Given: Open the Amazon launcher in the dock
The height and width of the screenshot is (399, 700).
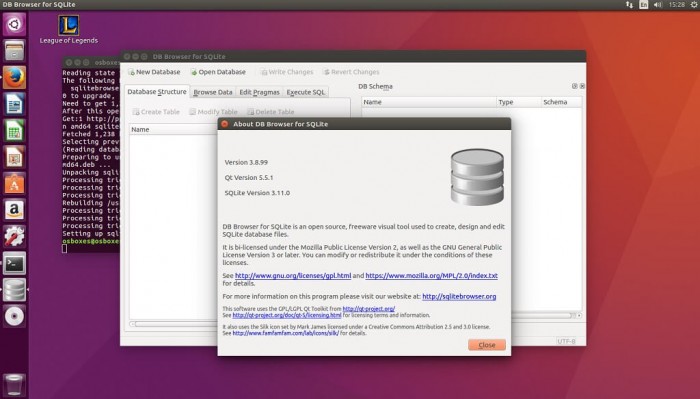Looking at the screenshot, I should 14,210.
